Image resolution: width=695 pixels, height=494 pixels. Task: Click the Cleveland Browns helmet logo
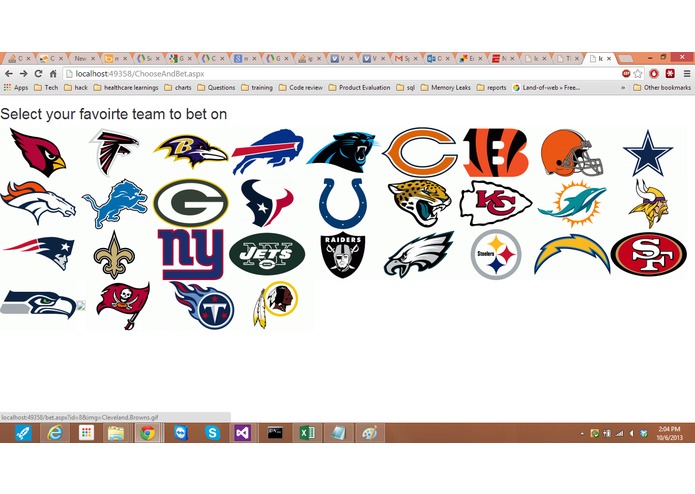[572, 152]
